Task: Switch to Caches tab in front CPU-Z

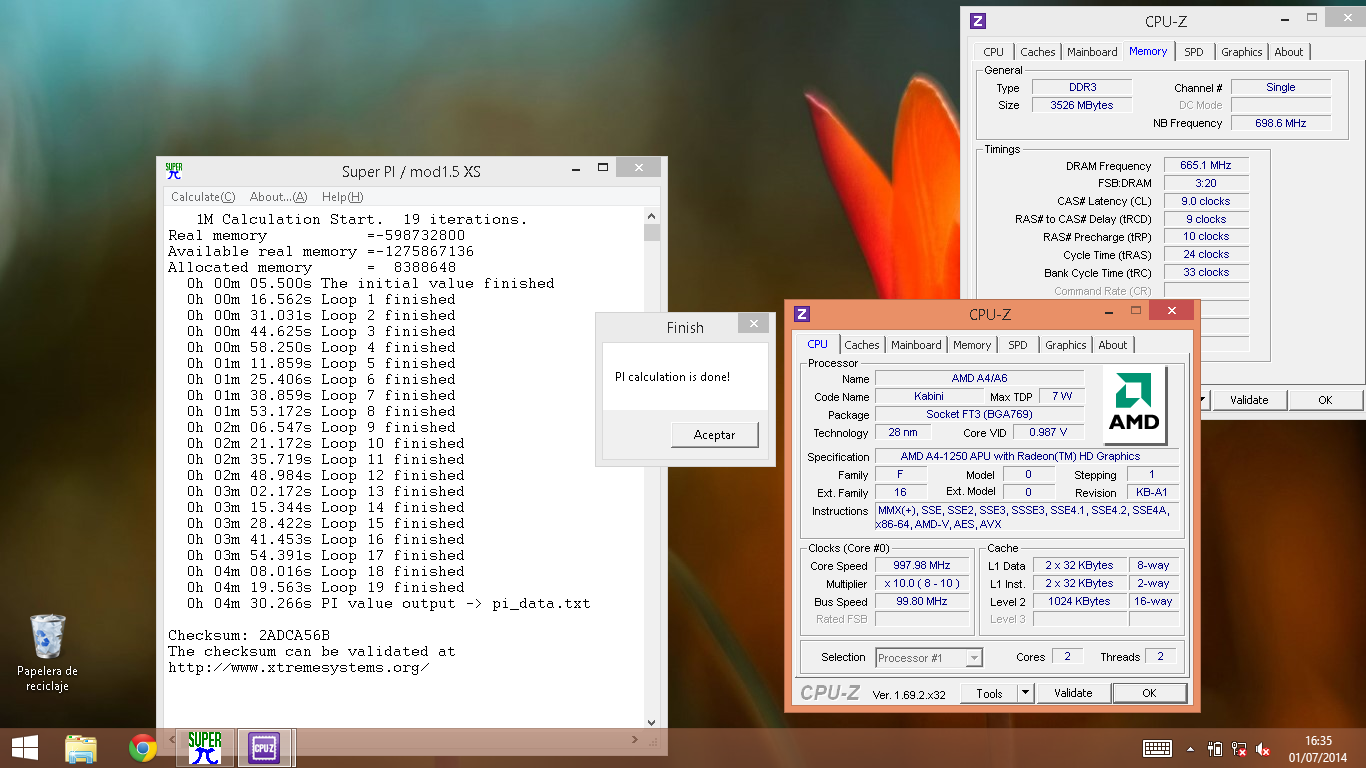Action: [862, 345]
